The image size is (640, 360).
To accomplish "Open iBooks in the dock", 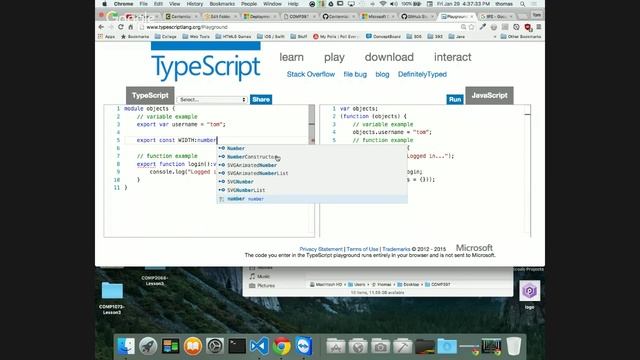I will [193, 346].
